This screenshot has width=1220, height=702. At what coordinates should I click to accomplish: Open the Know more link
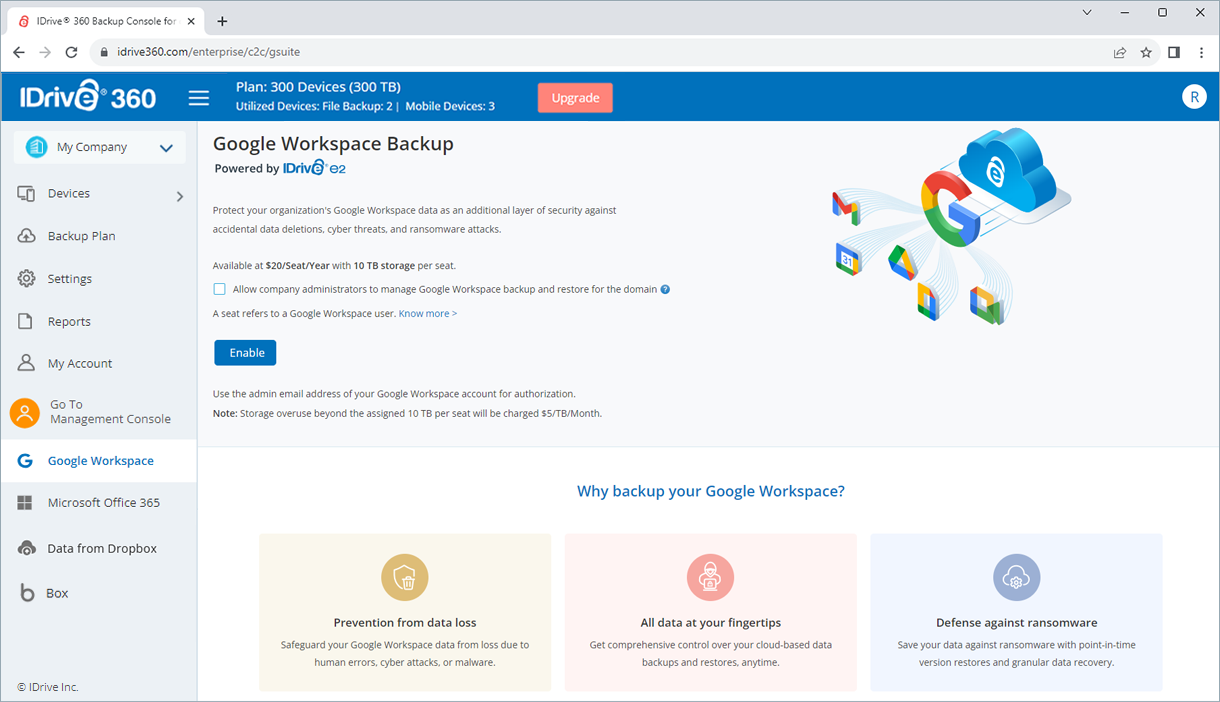click(428, 314)
